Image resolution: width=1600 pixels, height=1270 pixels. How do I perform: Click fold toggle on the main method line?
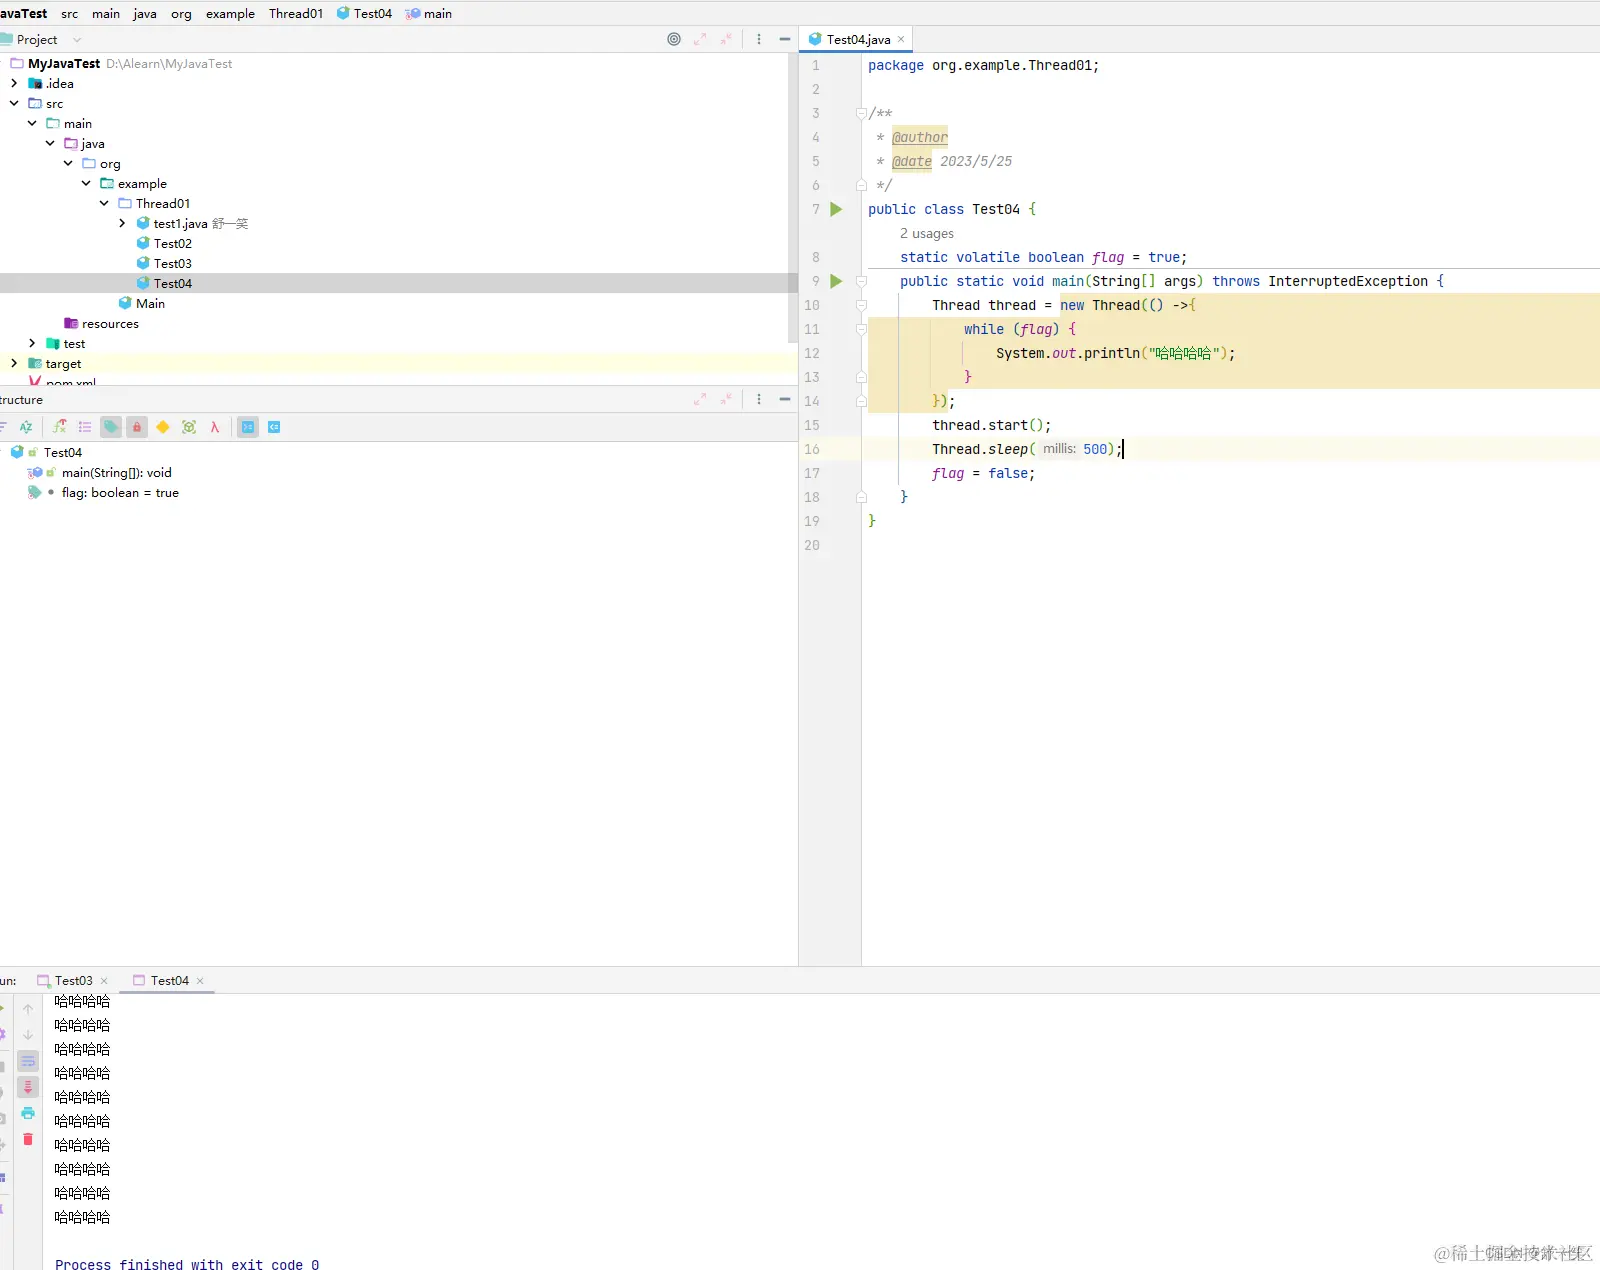pyautogui.click(x=861, y=281)
